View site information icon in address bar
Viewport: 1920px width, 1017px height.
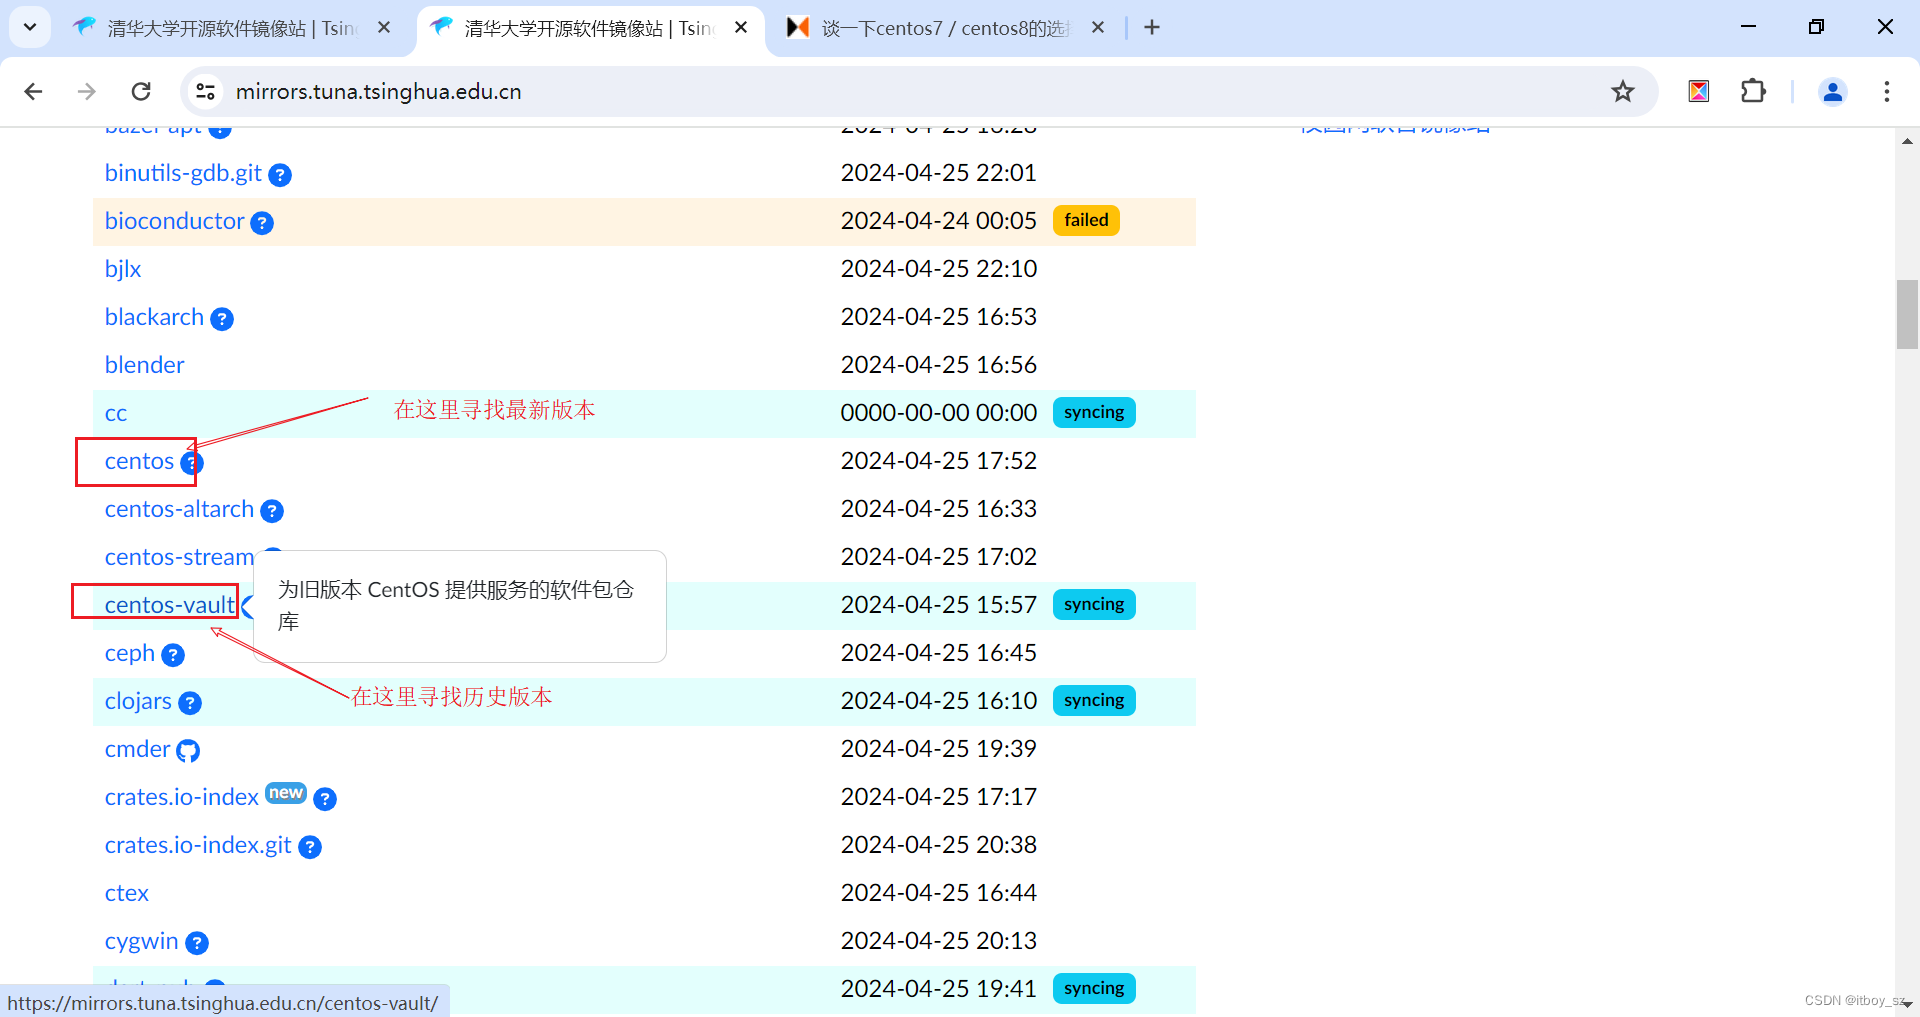(205, 92)
